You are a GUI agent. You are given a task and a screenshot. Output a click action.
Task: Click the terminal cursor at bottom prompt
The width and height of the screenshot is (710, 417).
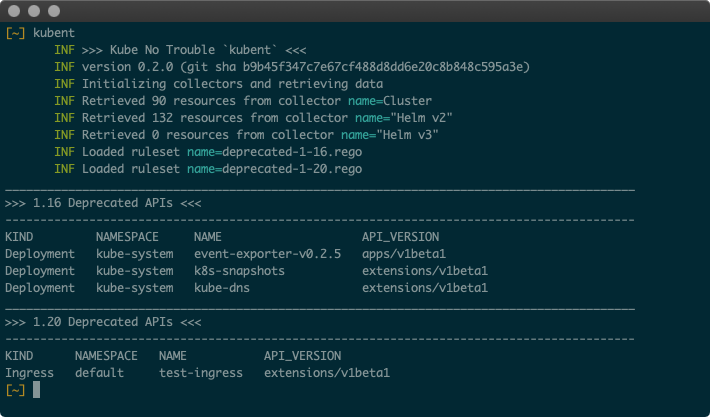pyautogui.click(x=37, y=390)
